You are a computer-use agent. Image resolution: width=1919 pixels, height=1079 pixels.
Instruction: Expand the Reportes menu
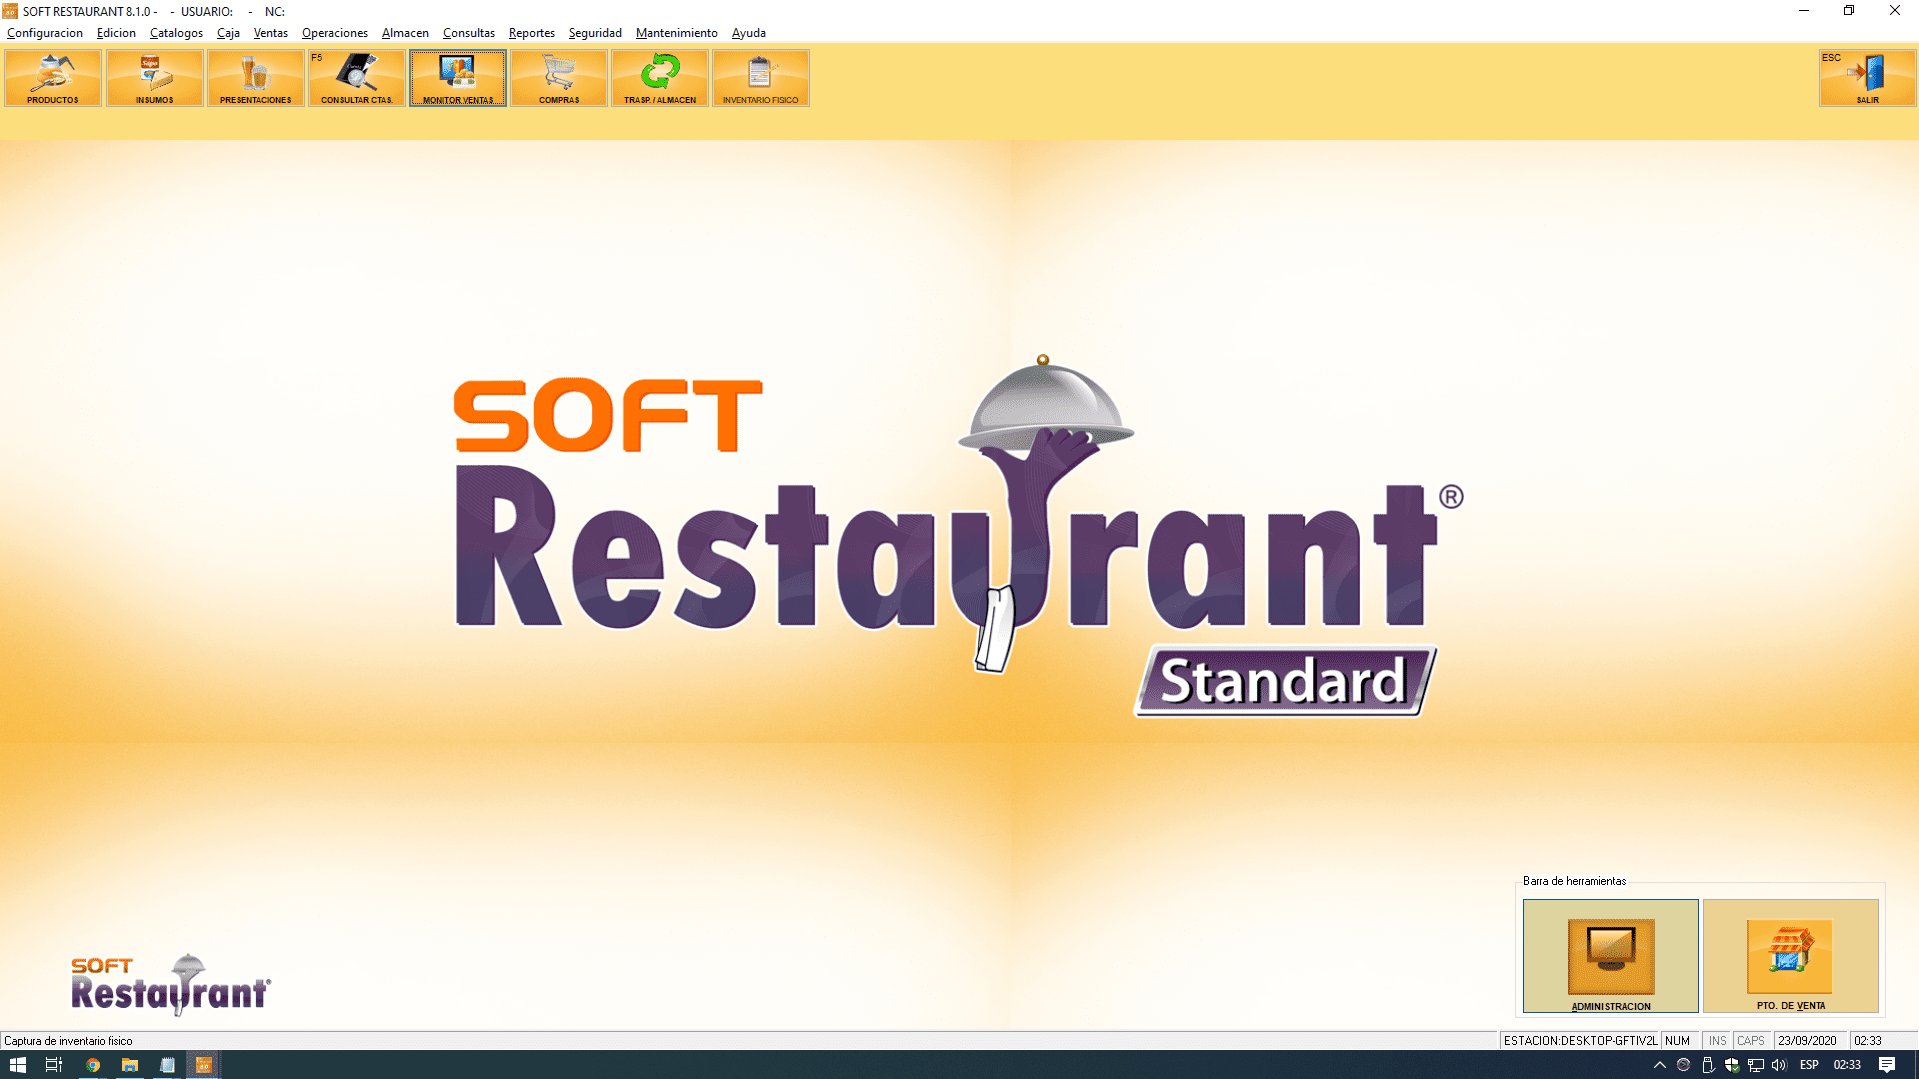pyautogui.click(x=531, y=33)
